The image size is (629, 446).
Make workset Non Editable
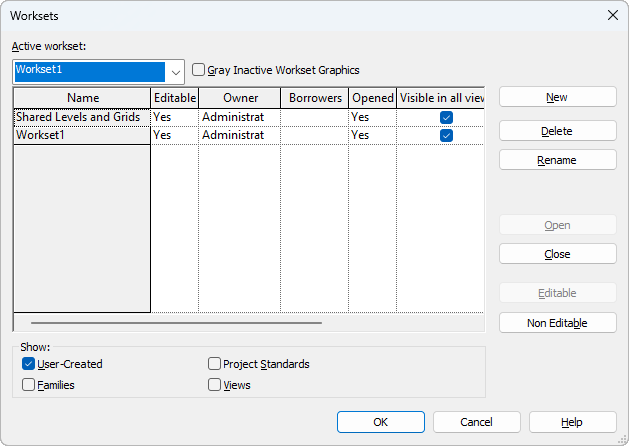pyautogui.click(x=557, y=322)
